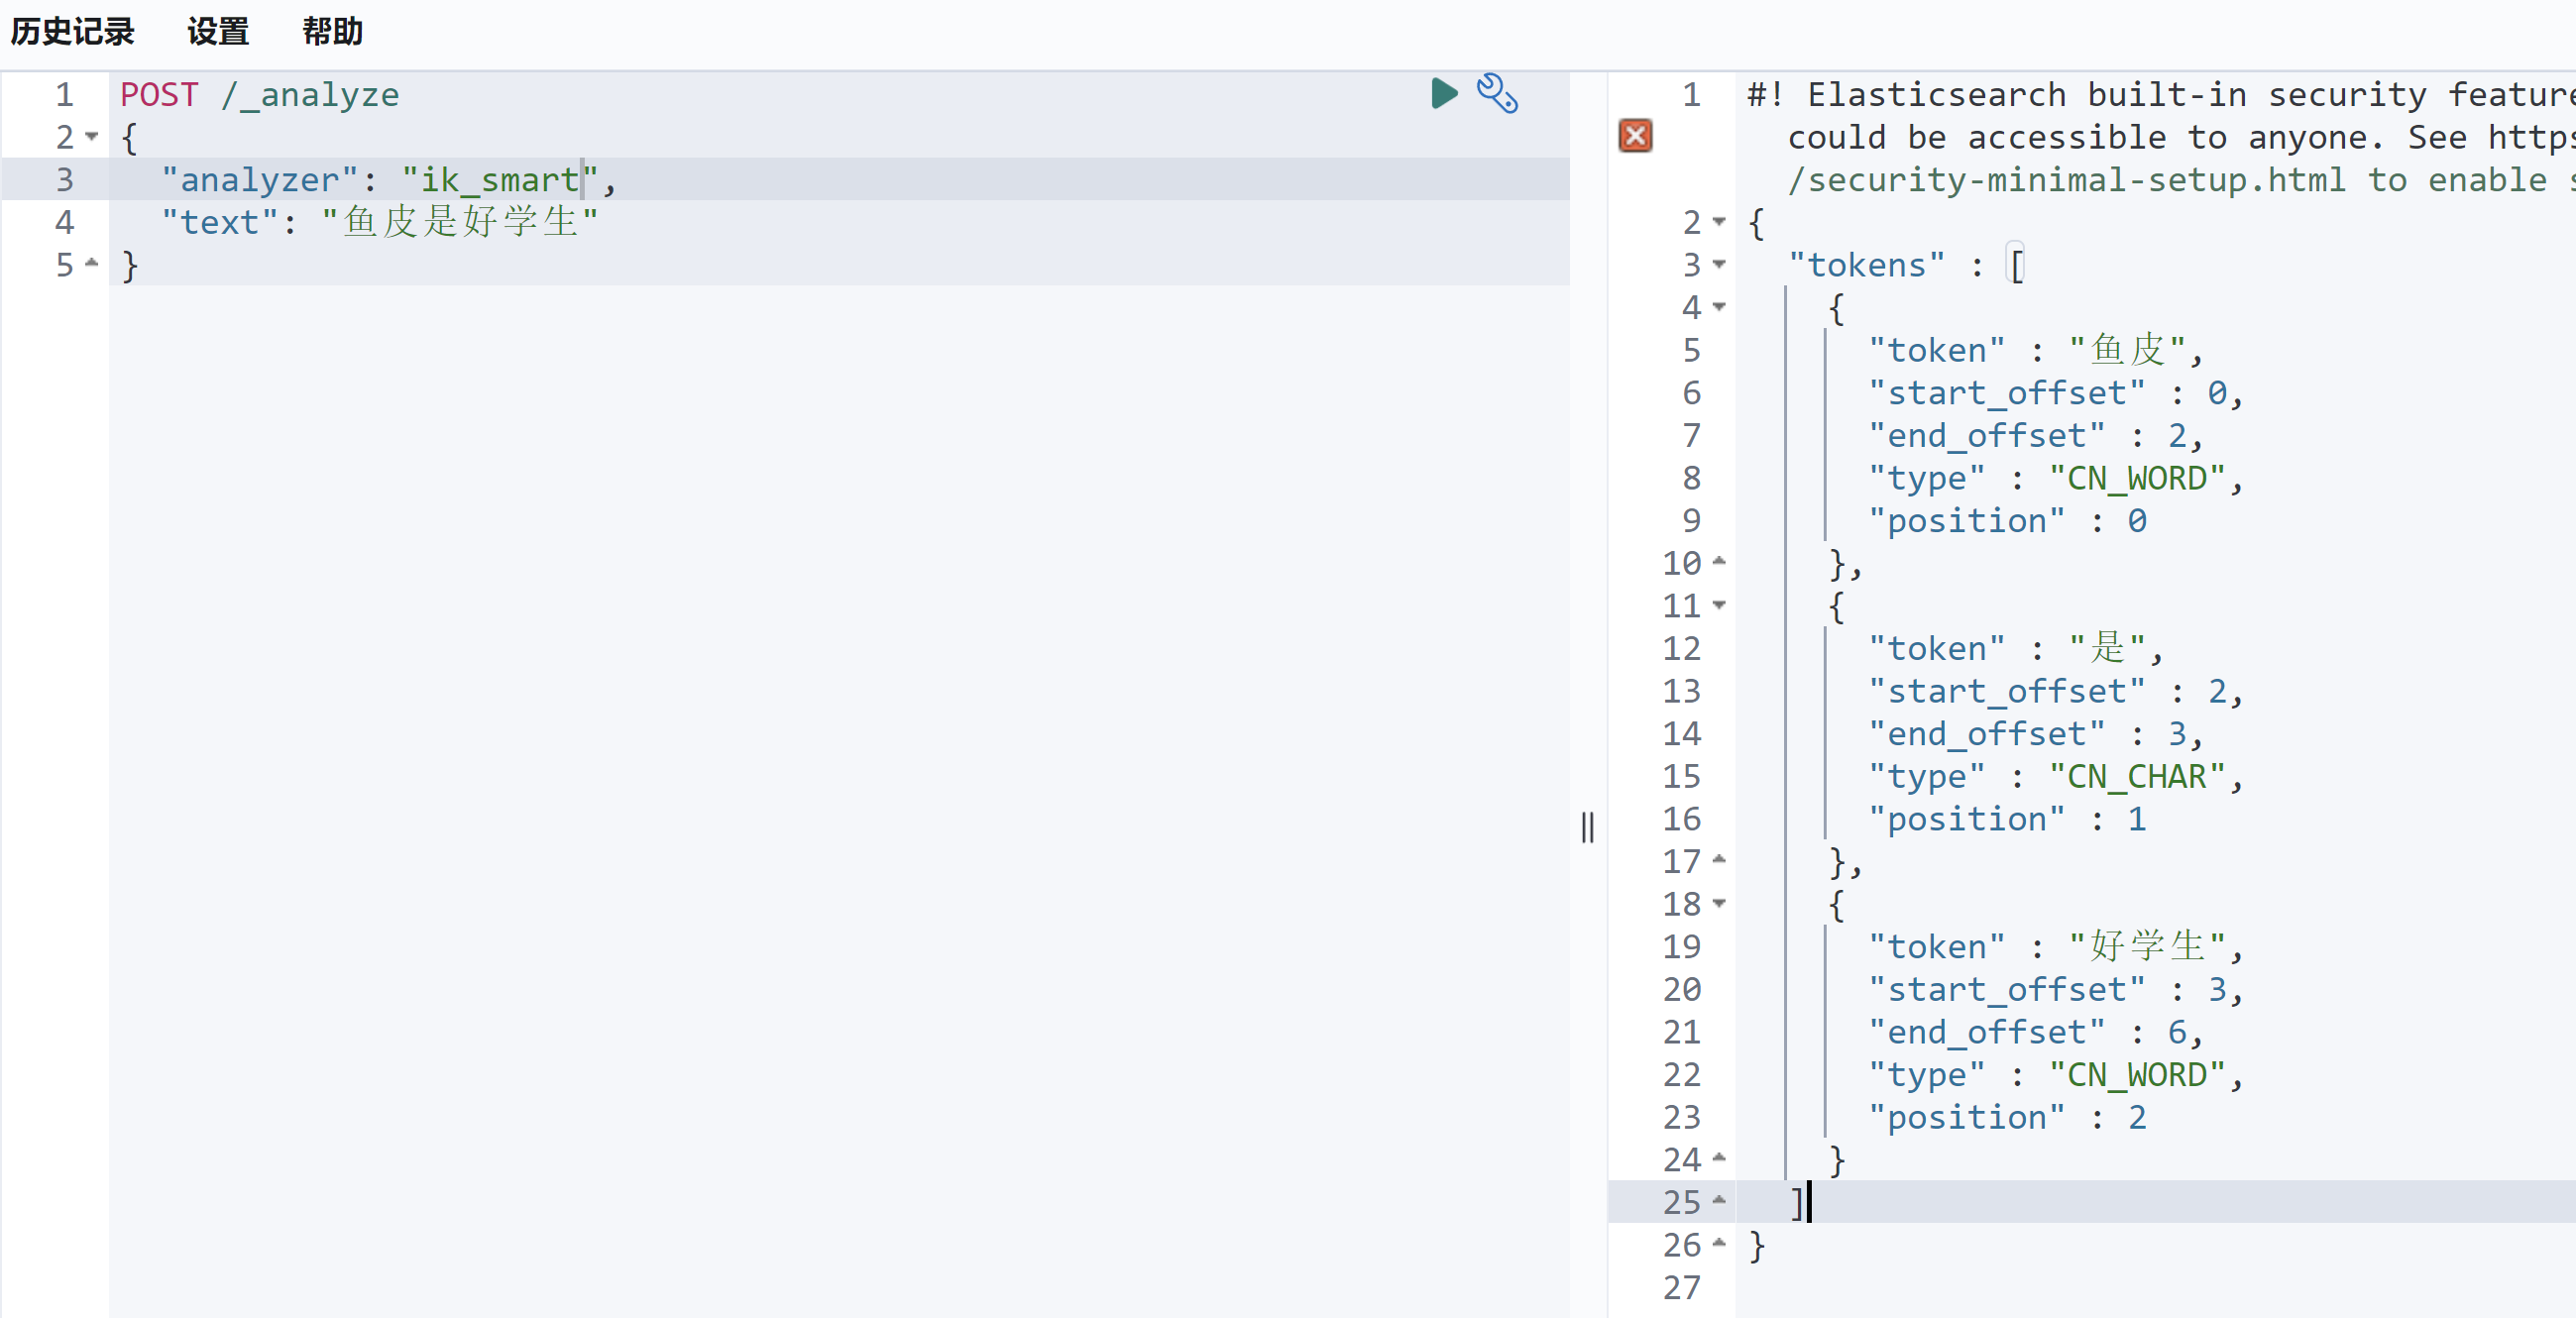
Task: Click the "text" key in the request body
Action: tap(219, 222)
